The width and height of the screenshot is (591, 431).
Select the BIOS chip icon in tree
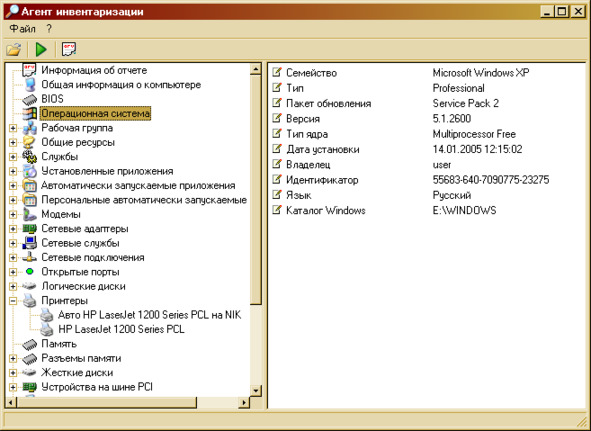[29, 99]
